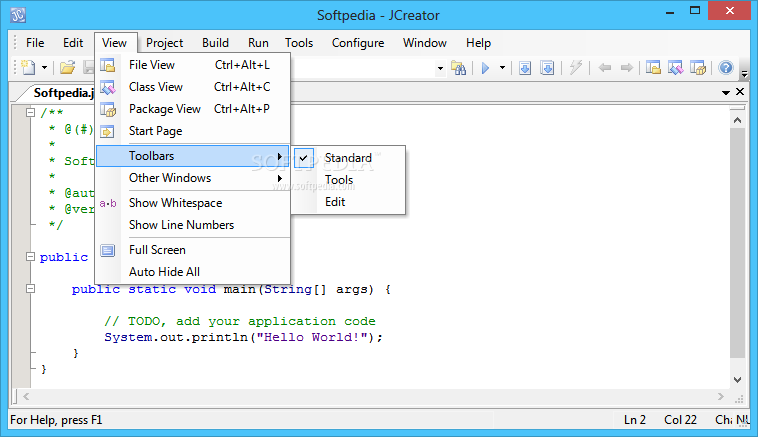Toggle Show Whitespace option
This screenshot has height=437, width=758.
pos(193,203)
